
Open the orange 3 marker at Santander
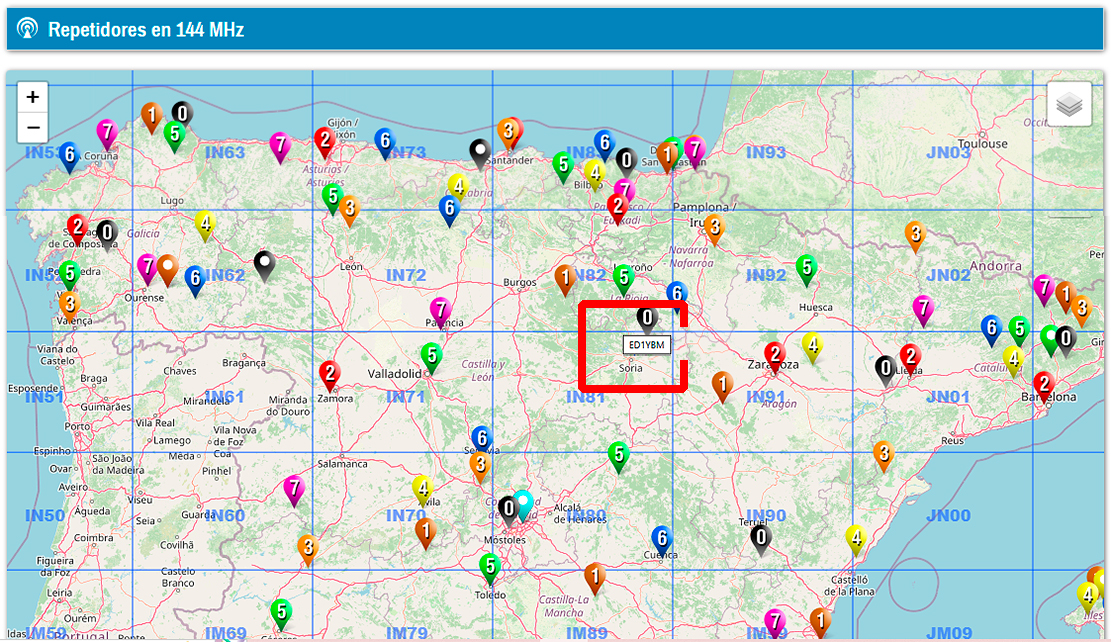[x=507, y=133]
